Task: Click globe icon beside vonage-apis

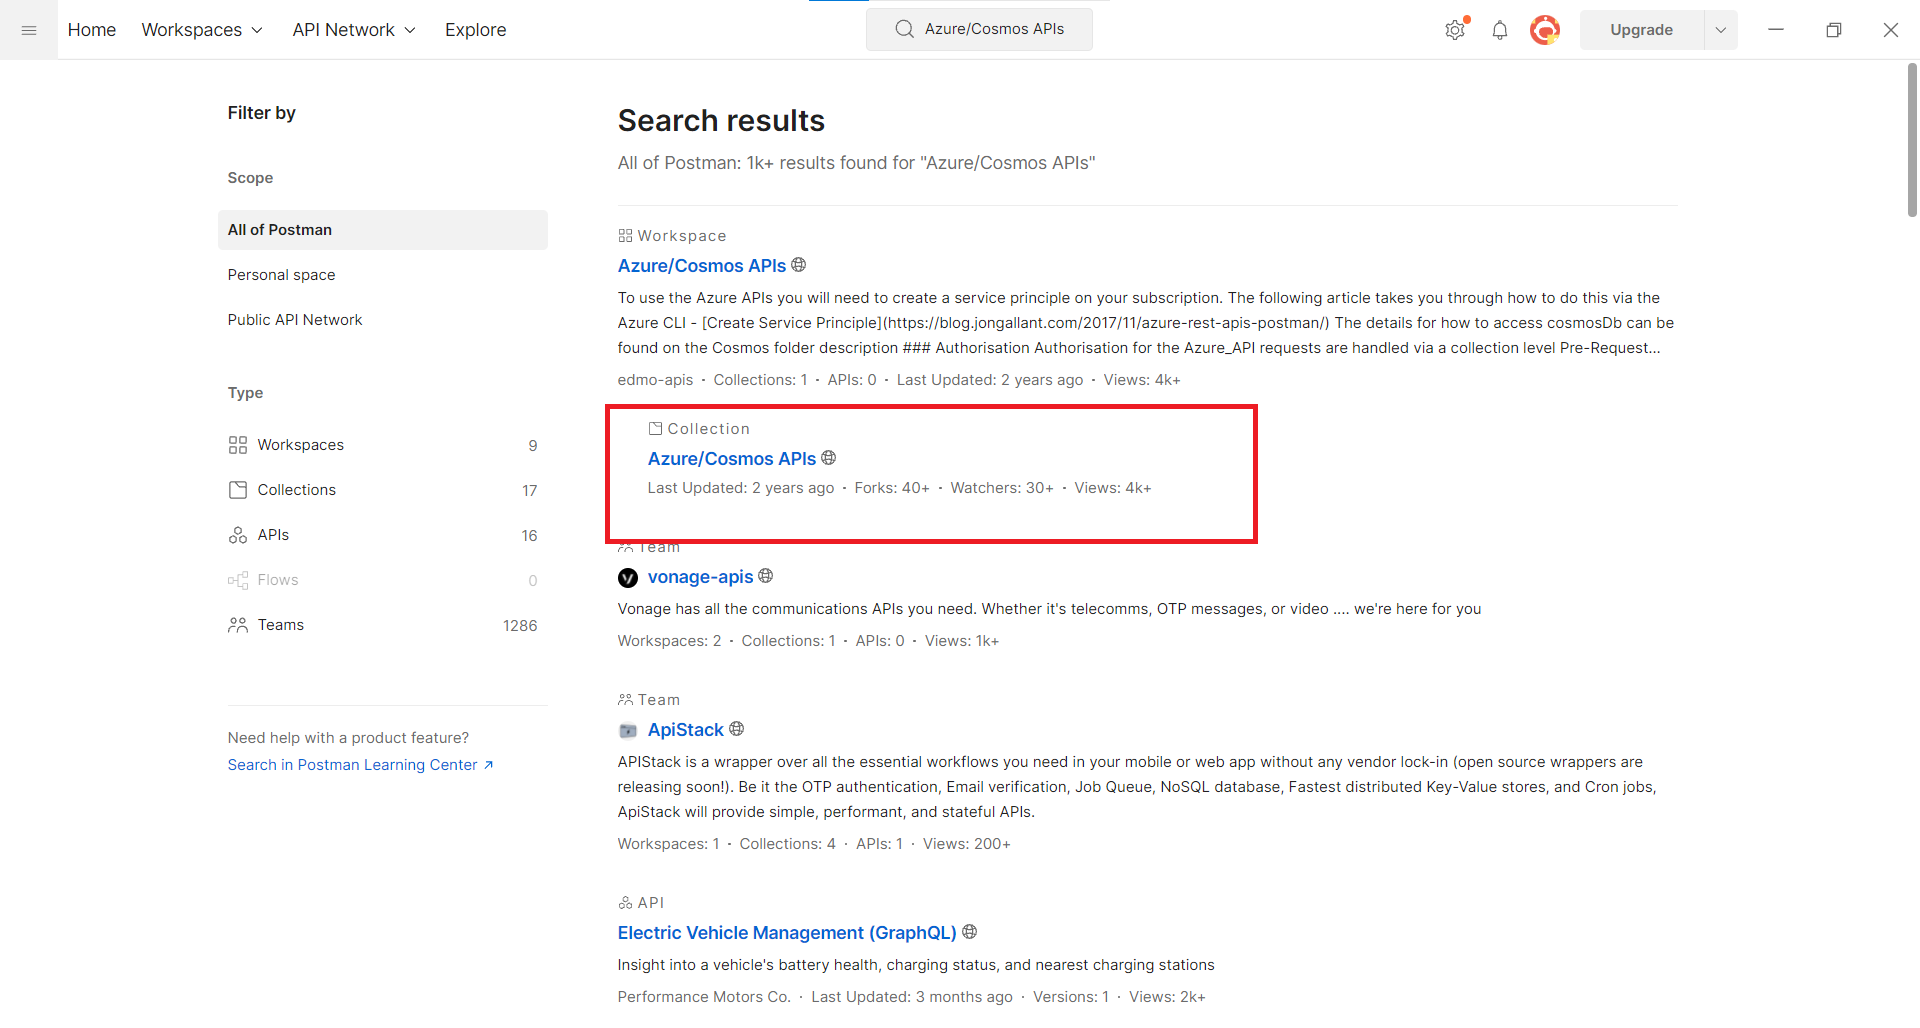Action: pos(766,576)
